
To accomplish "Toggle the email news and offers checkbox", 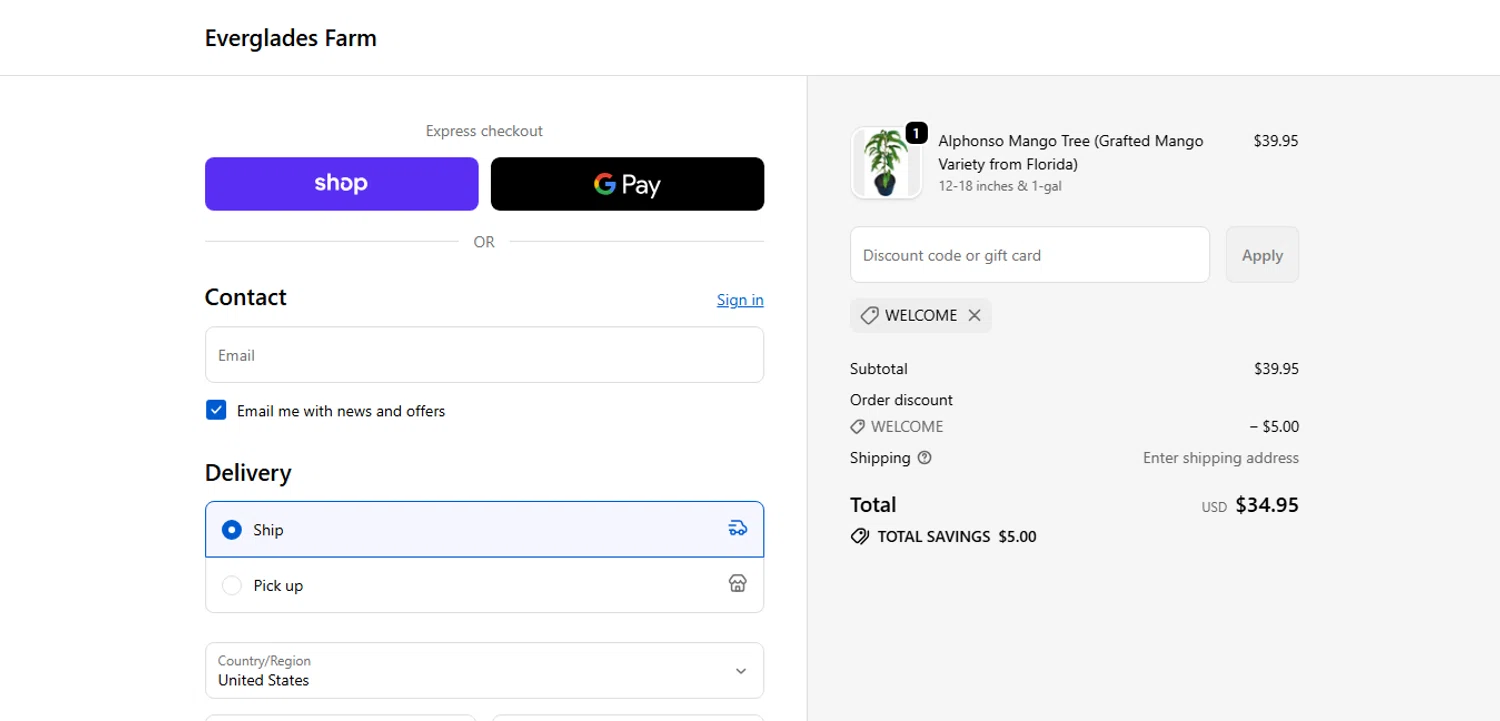I will pos(216,410).
